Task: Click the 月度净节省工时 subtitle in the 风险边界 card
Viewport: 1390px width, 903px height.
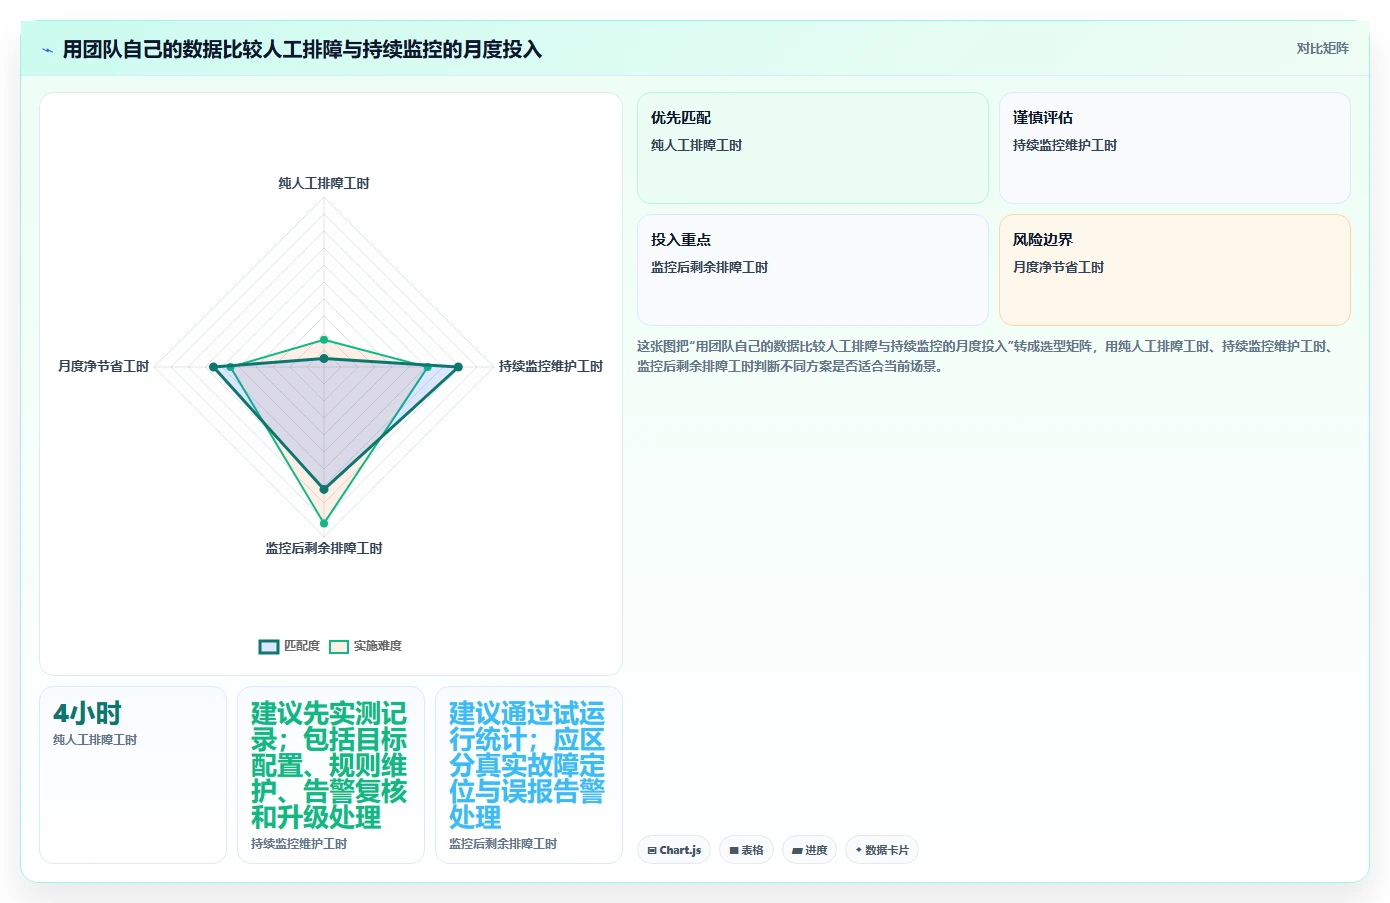Action: (x=1059, y=267)
